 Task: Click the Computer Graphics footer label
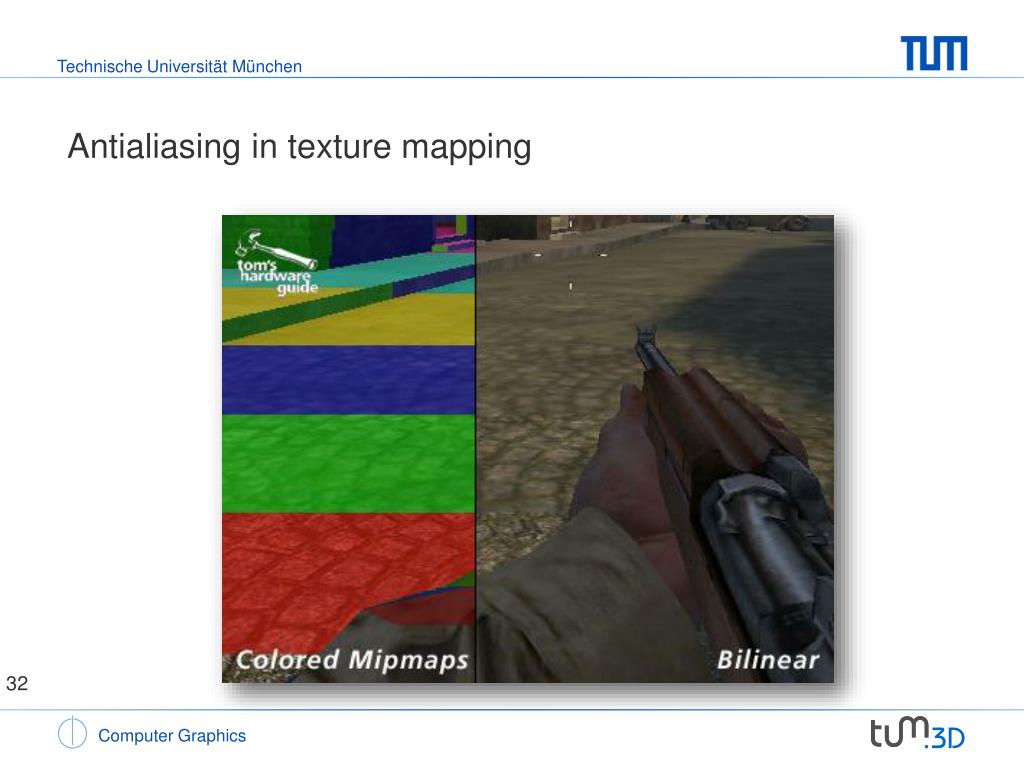[x=172, y=735]
